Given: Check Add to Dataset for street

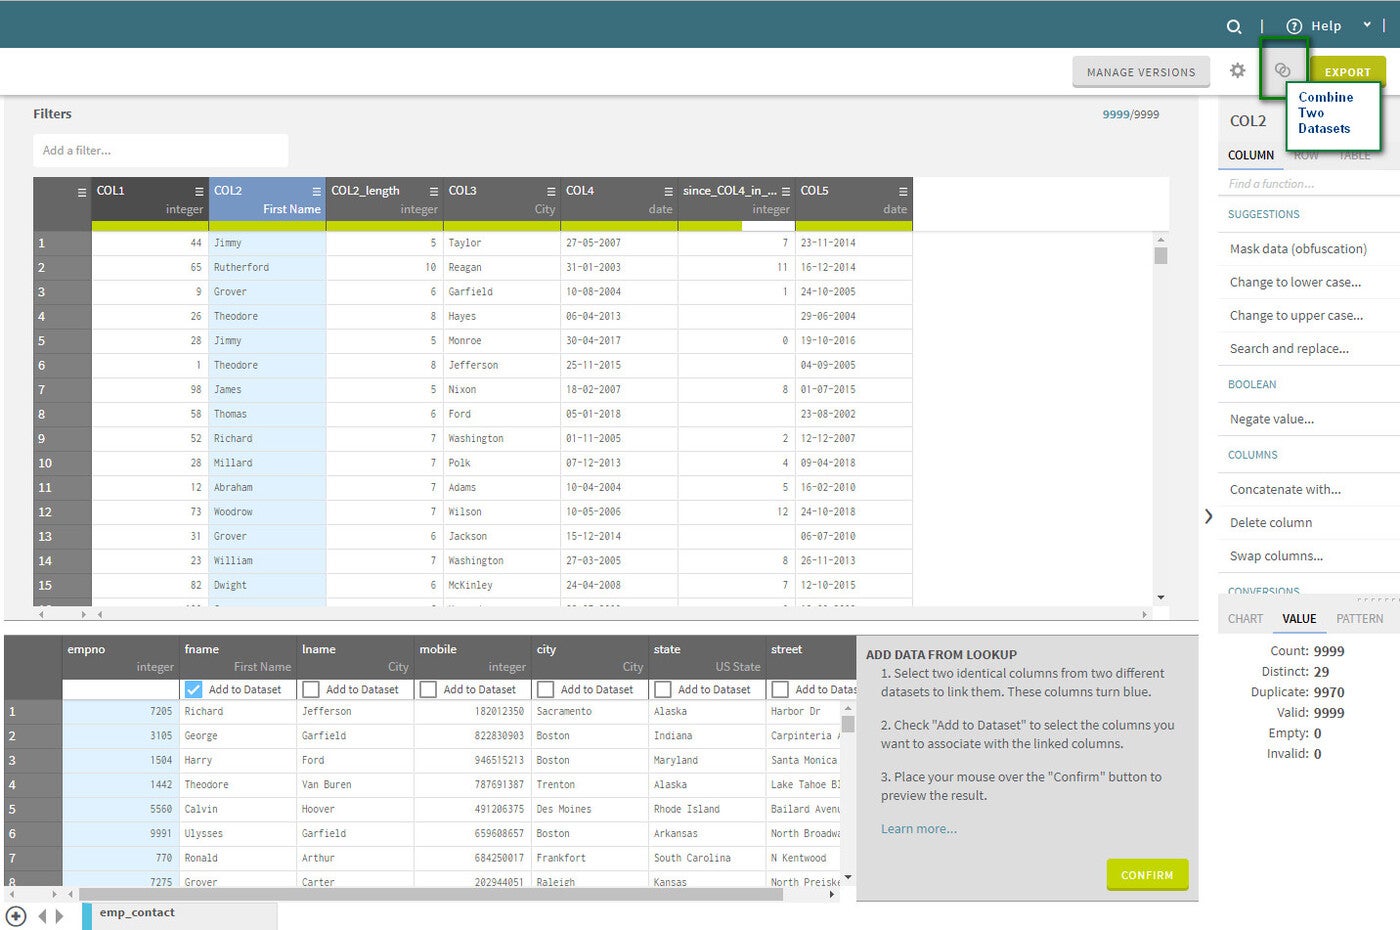Looking at the screenshot, I should pos(780,690).
